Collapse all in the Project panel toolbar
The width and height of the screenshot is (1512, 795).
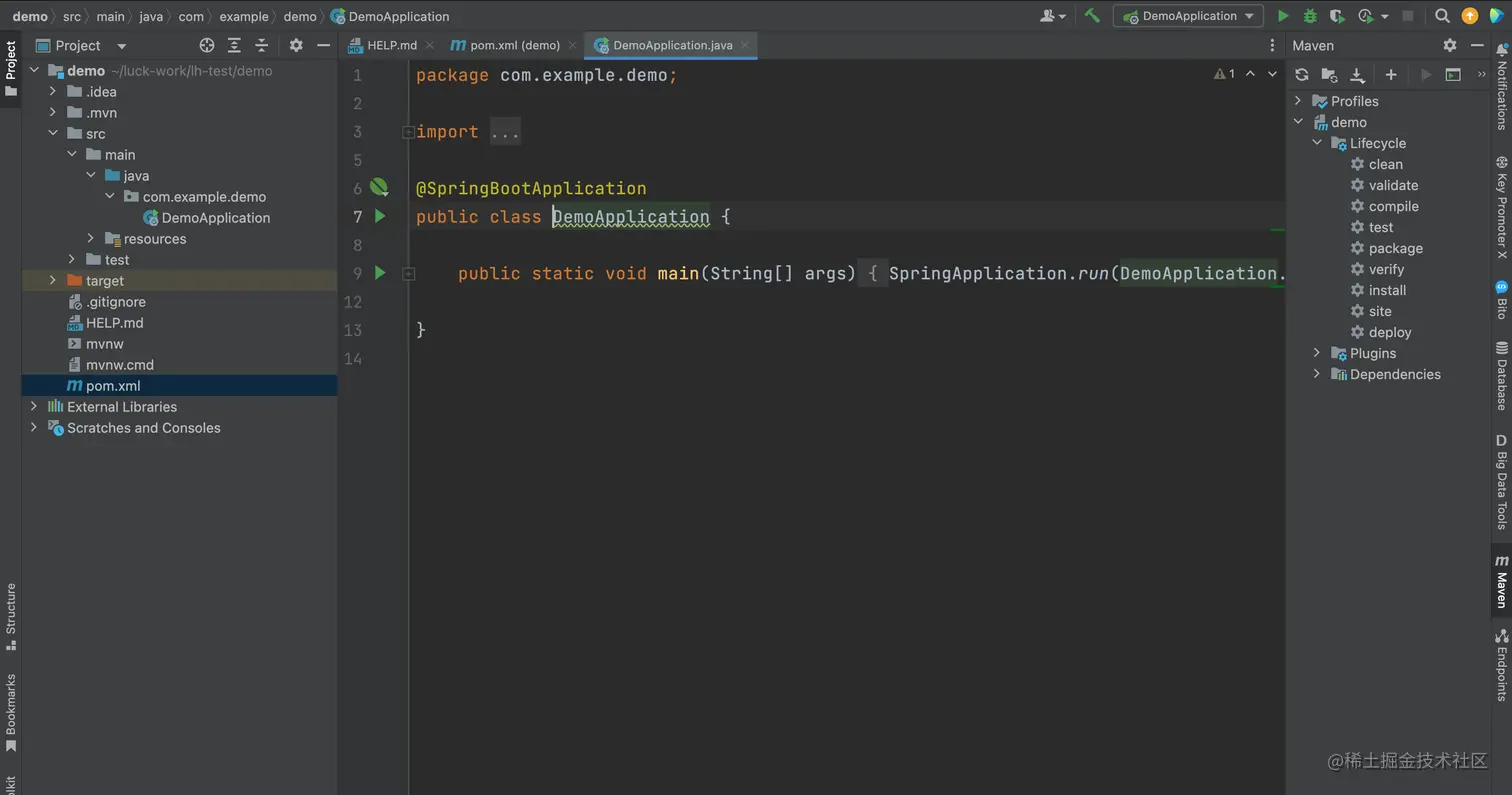coord(262,45)
